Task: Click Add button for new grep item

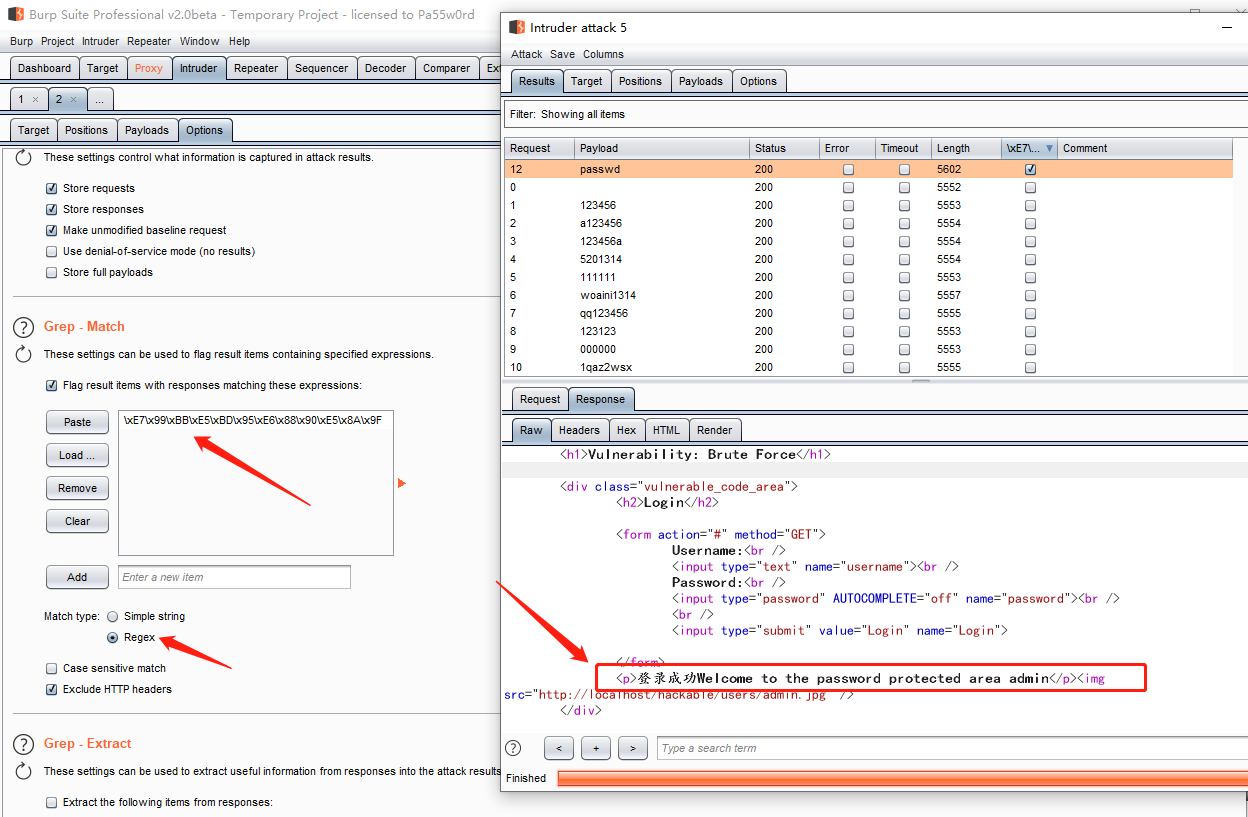Action: tap(77, 577)
